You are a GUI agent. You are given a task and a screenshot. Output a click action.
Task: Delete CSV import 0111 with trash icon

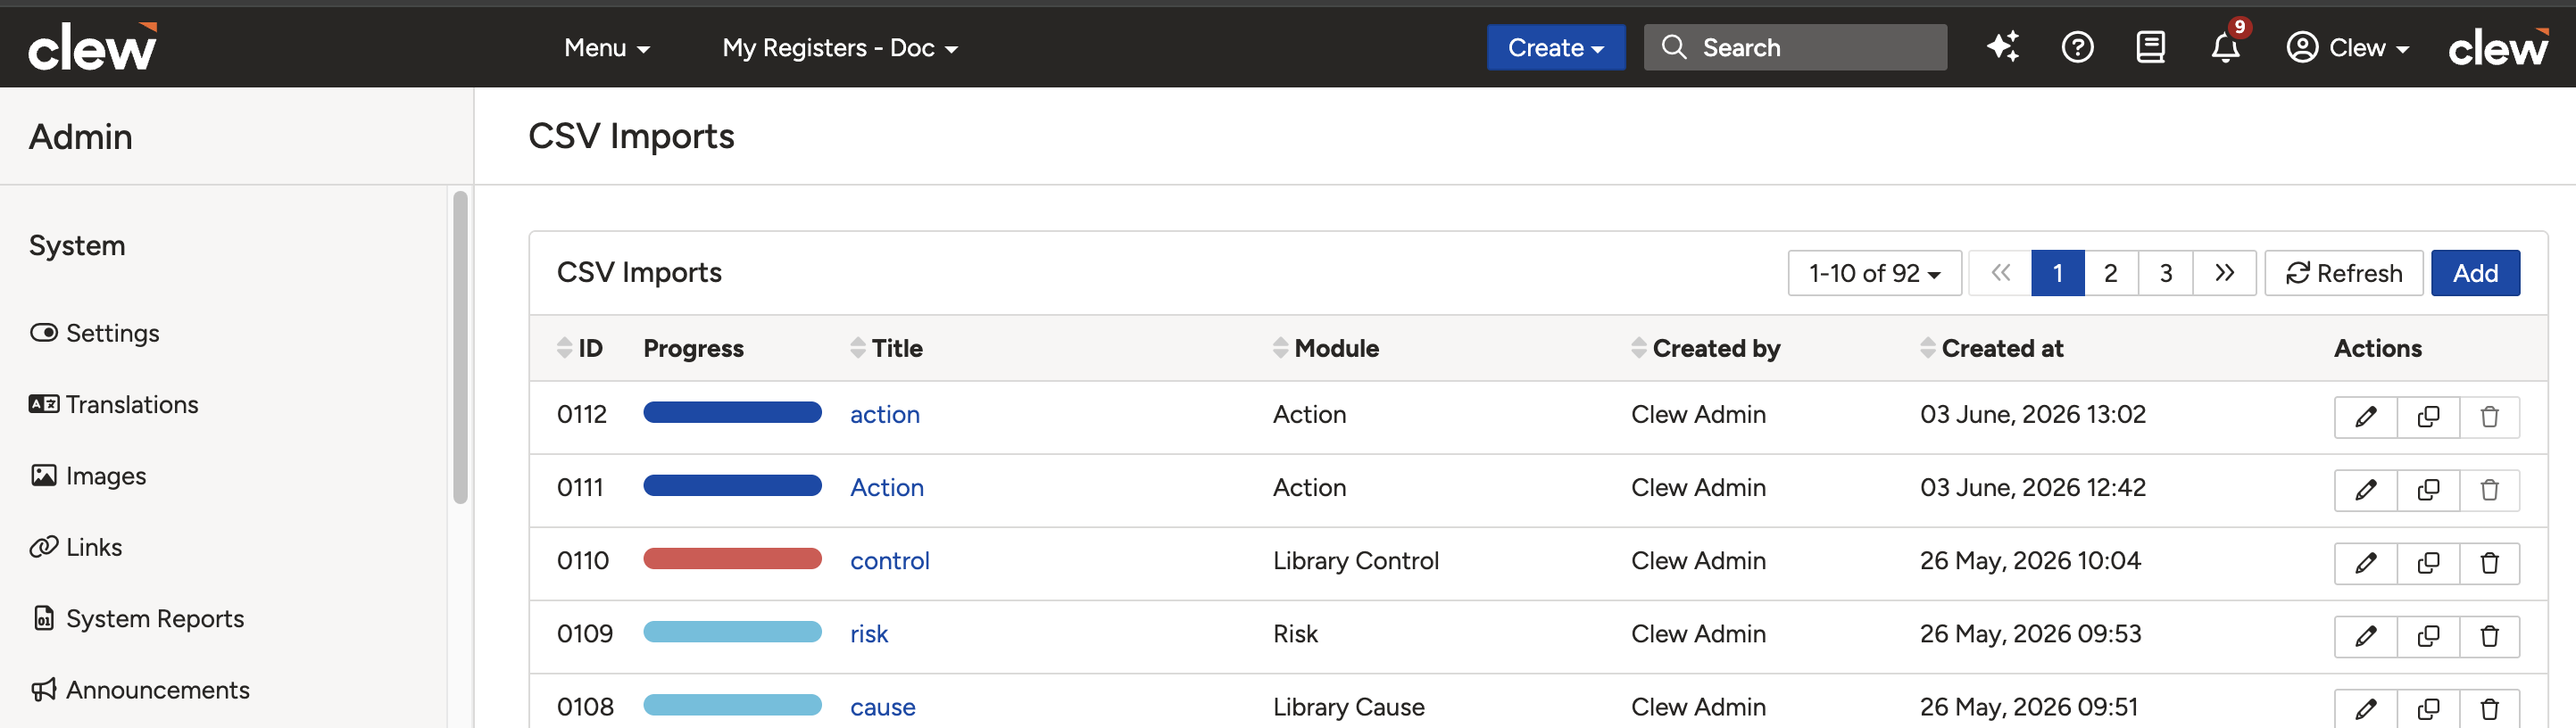pyautogui.click(x=2489, y=490)
